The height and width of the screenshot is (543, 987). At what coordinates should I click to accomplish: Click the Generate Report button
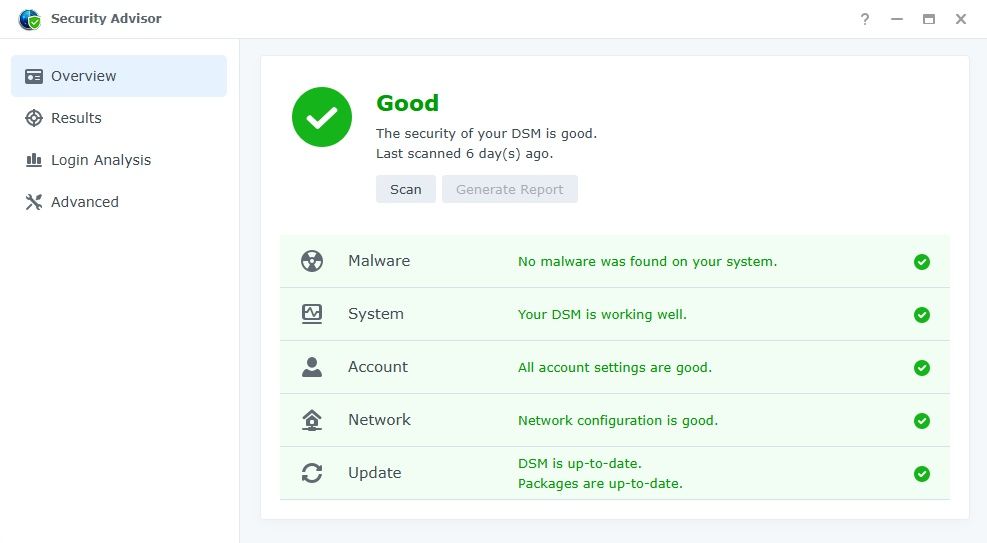[509, 189]
